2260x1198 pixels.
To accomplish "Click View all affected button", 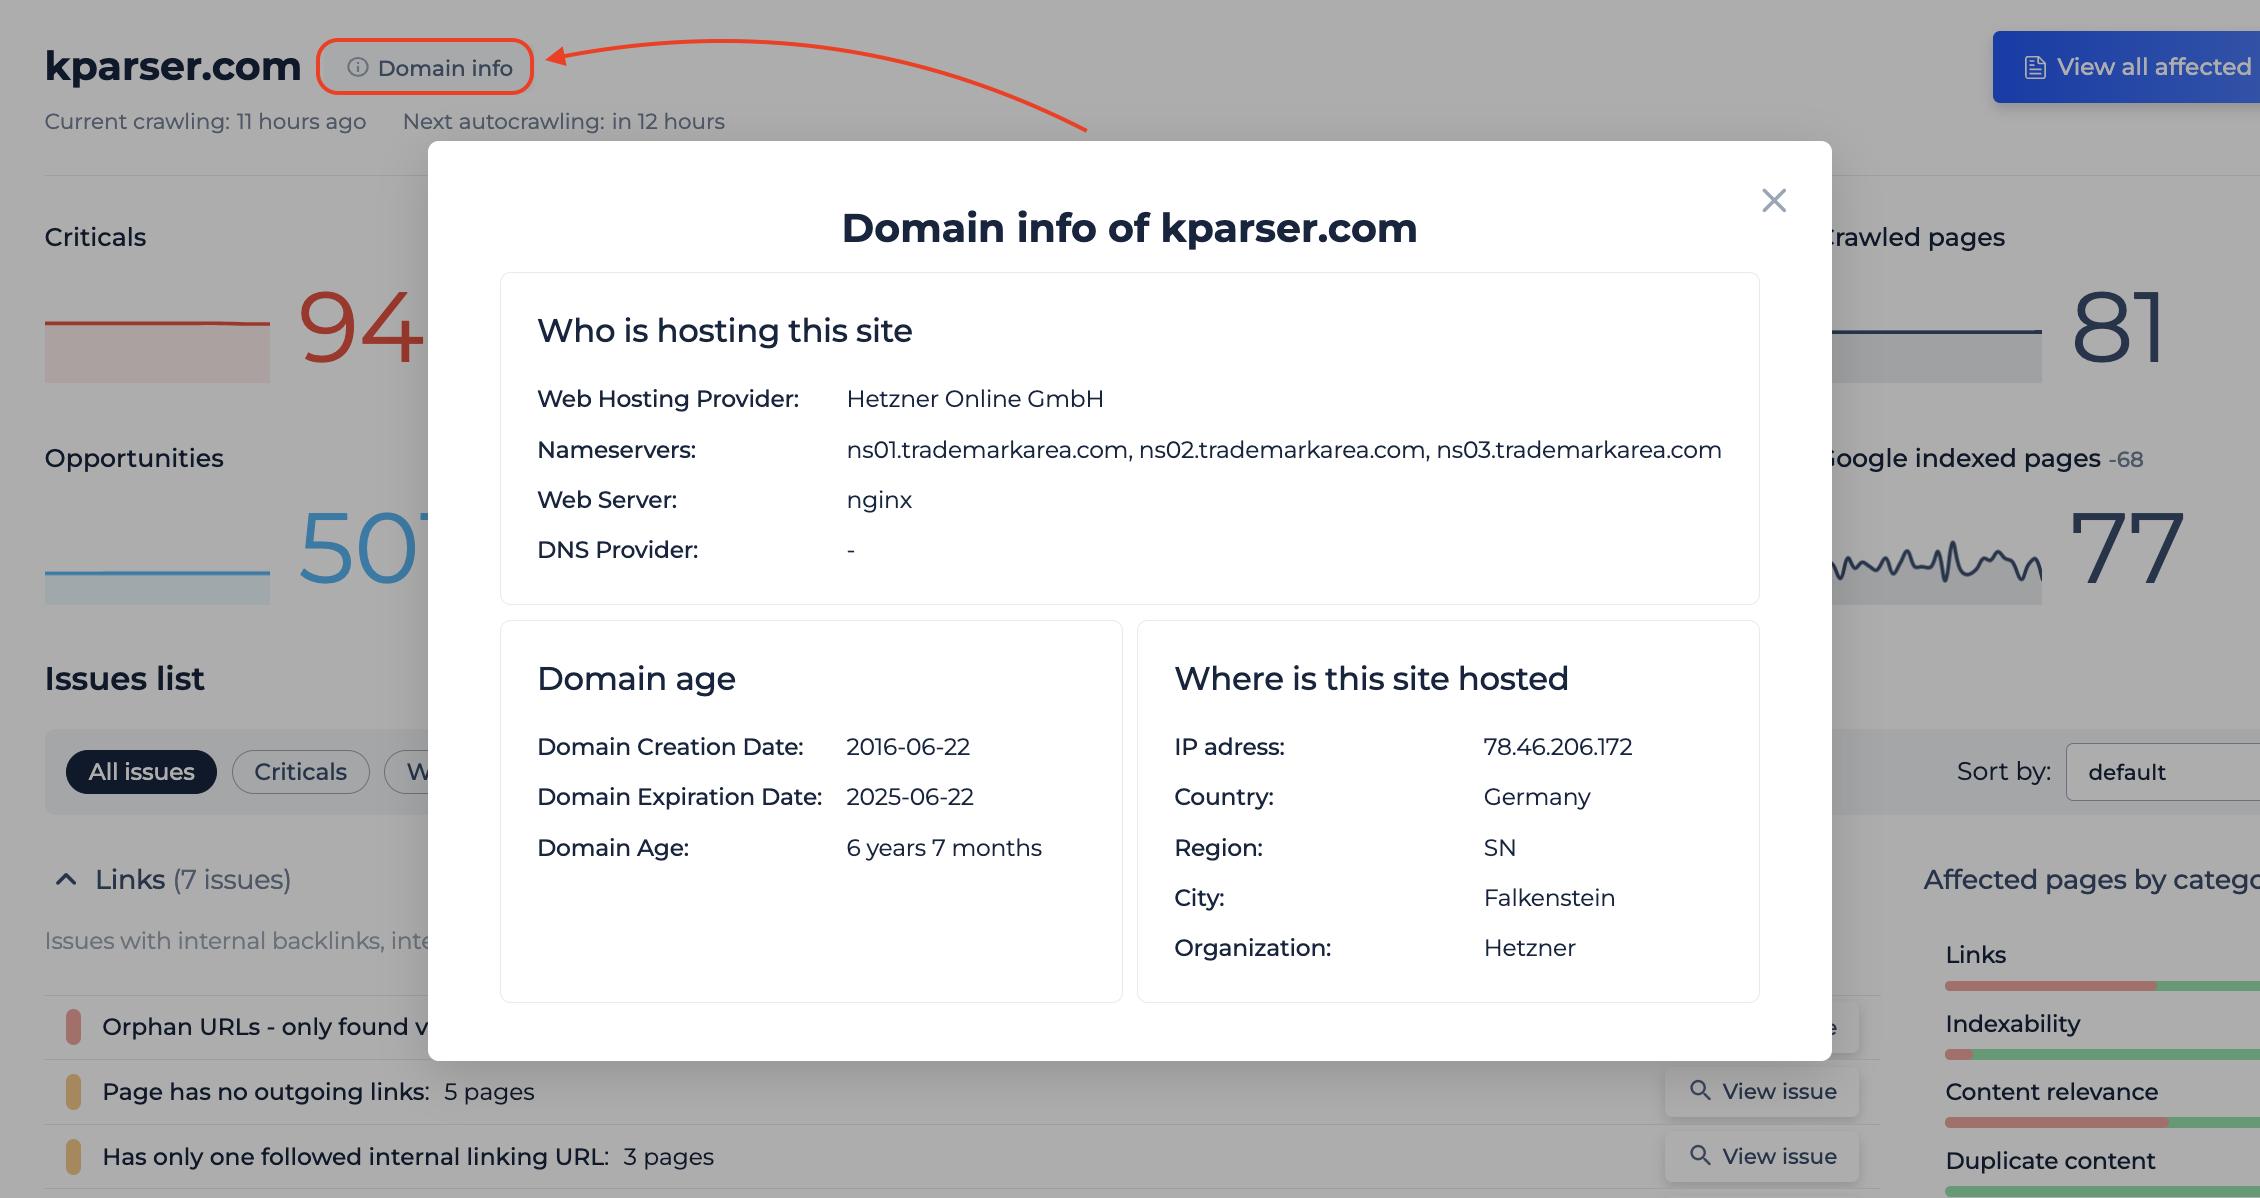I will tap(2126, 67).
